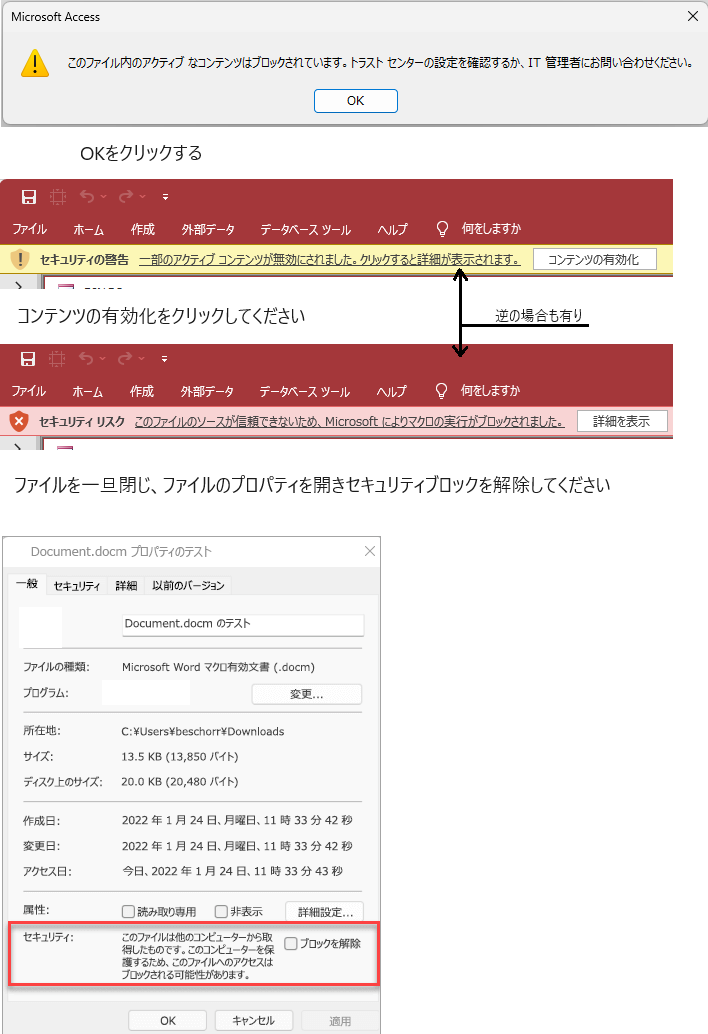Select 外部データ tab in the upper Access ribbon
708x1034 pixels.
coord(208,229)
